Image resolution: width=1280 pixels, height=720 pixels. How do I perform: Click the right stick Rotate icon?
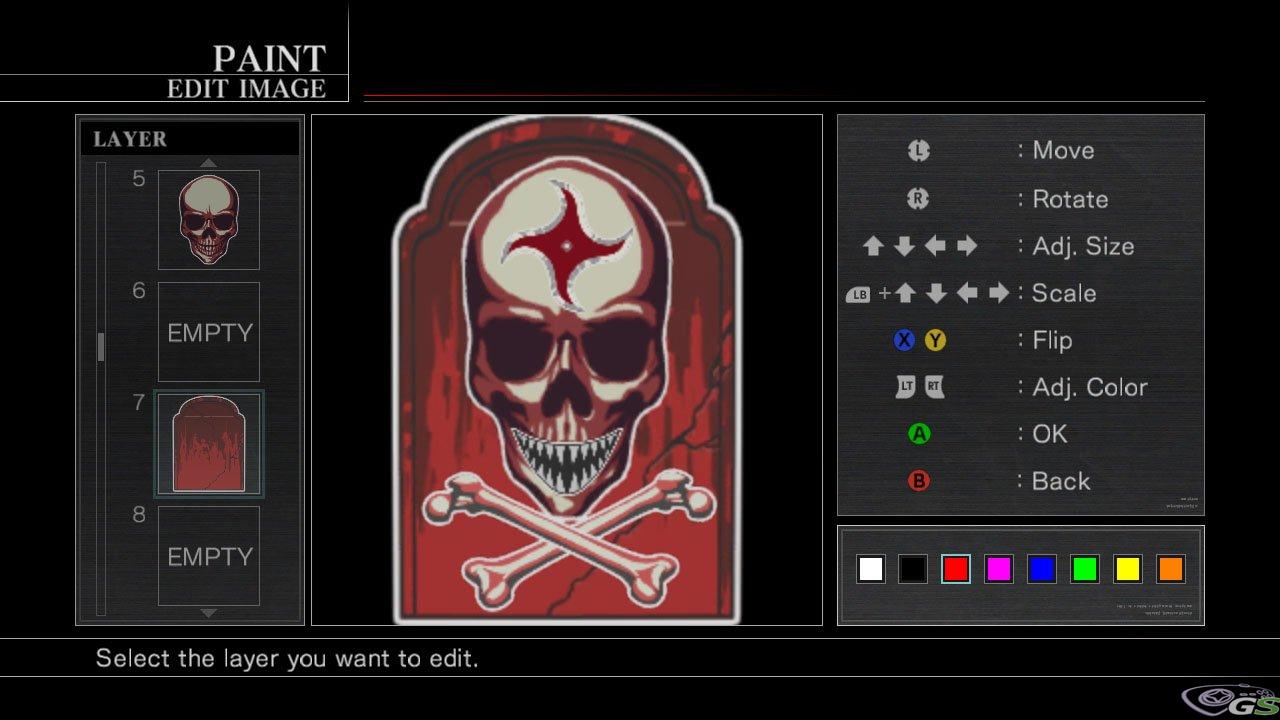click(918, 198)
